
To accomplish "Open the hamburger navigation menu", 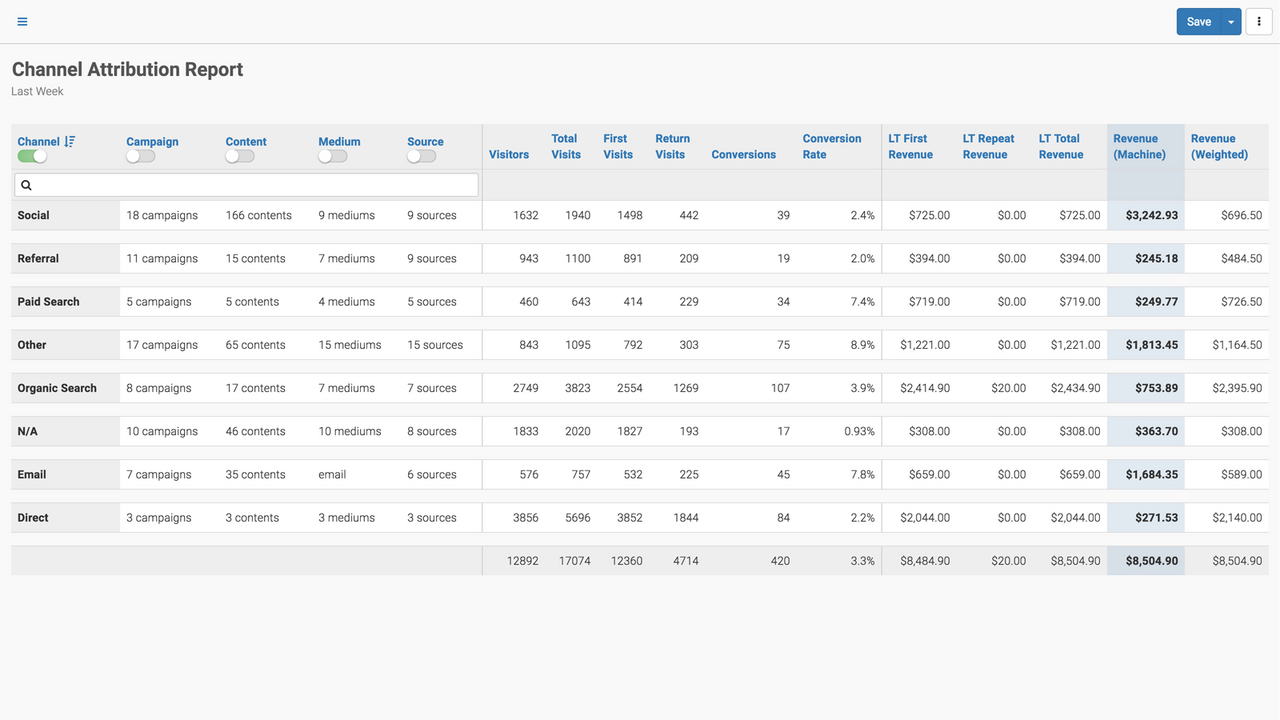I will 23,22.
